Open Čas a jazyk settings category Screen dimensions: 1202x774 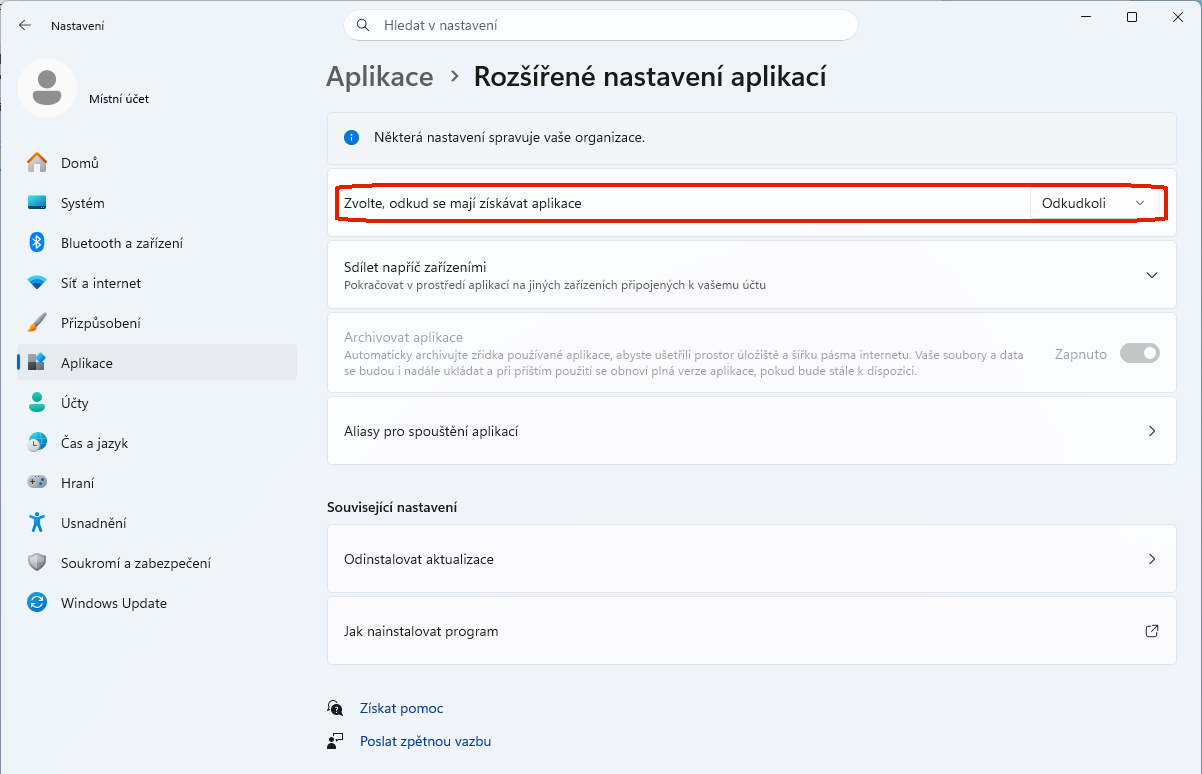pyautogui.click(x=94, y=443)
